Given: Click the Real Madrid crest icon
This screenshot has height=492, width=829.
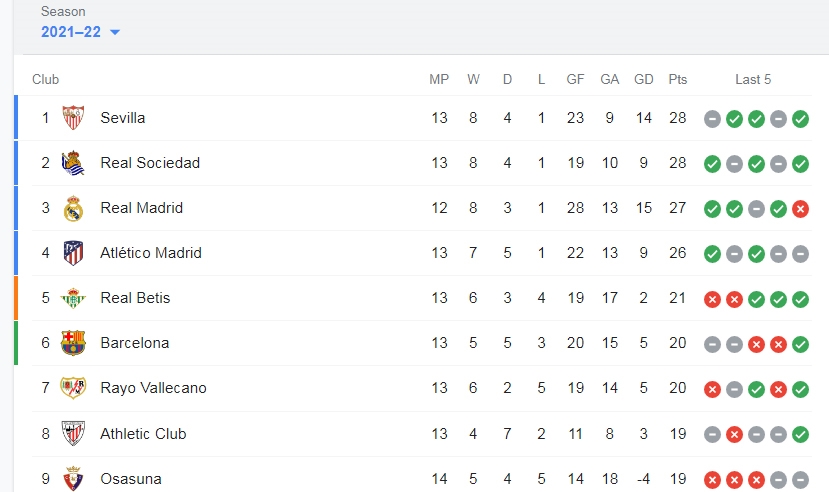Looking at the screenshot, I should click(73, 208).
